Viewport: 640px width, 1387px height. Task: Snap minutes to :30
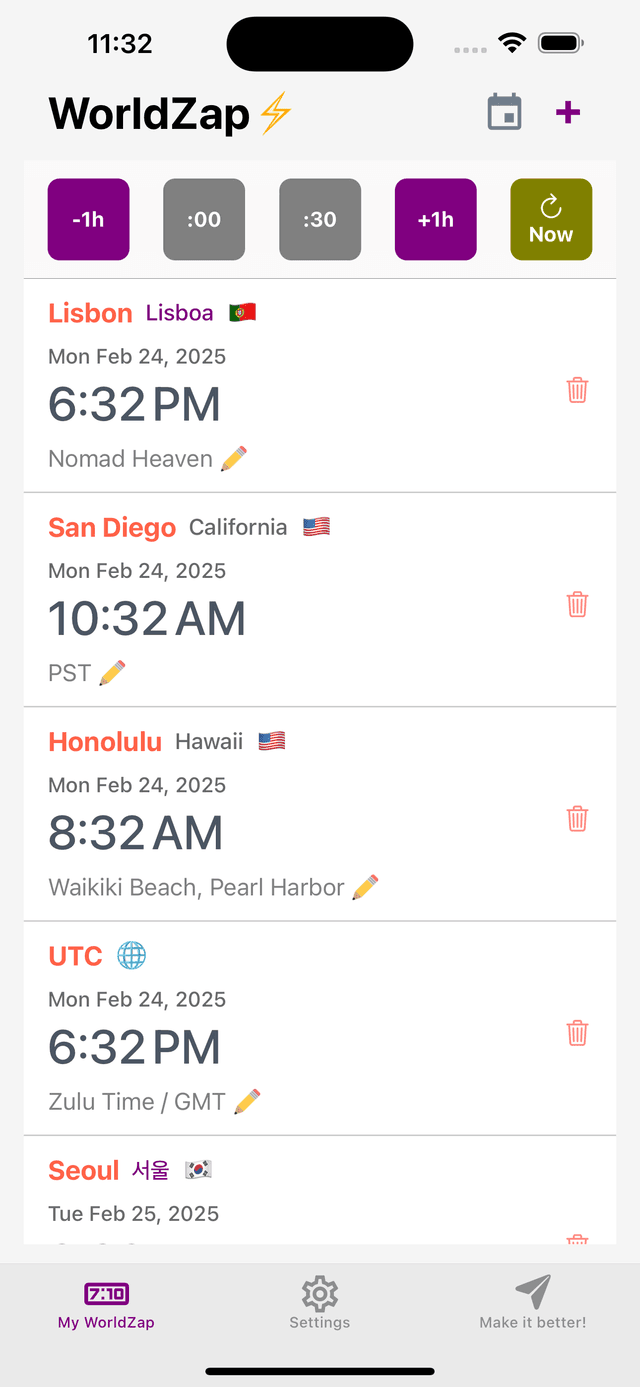click(x=320, y=219)
